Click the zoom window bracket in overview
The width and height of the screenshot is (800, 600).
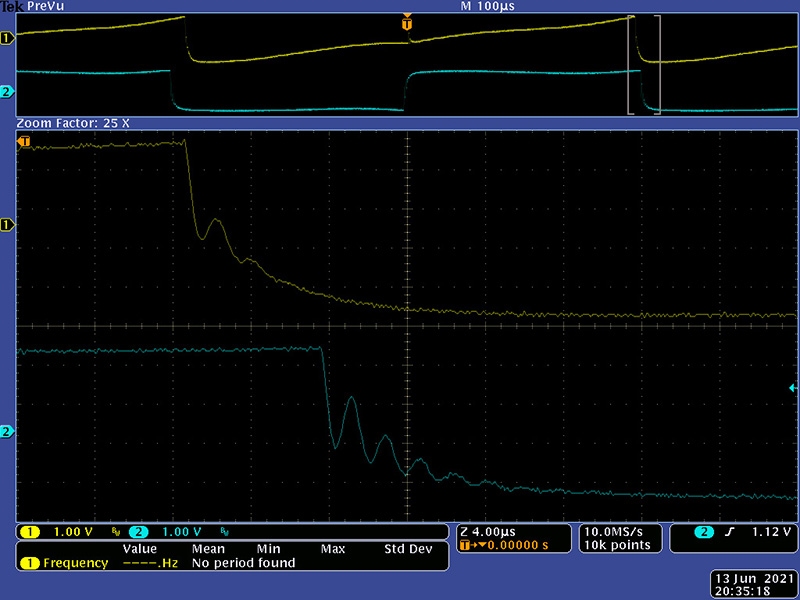(x=645, y=65)
